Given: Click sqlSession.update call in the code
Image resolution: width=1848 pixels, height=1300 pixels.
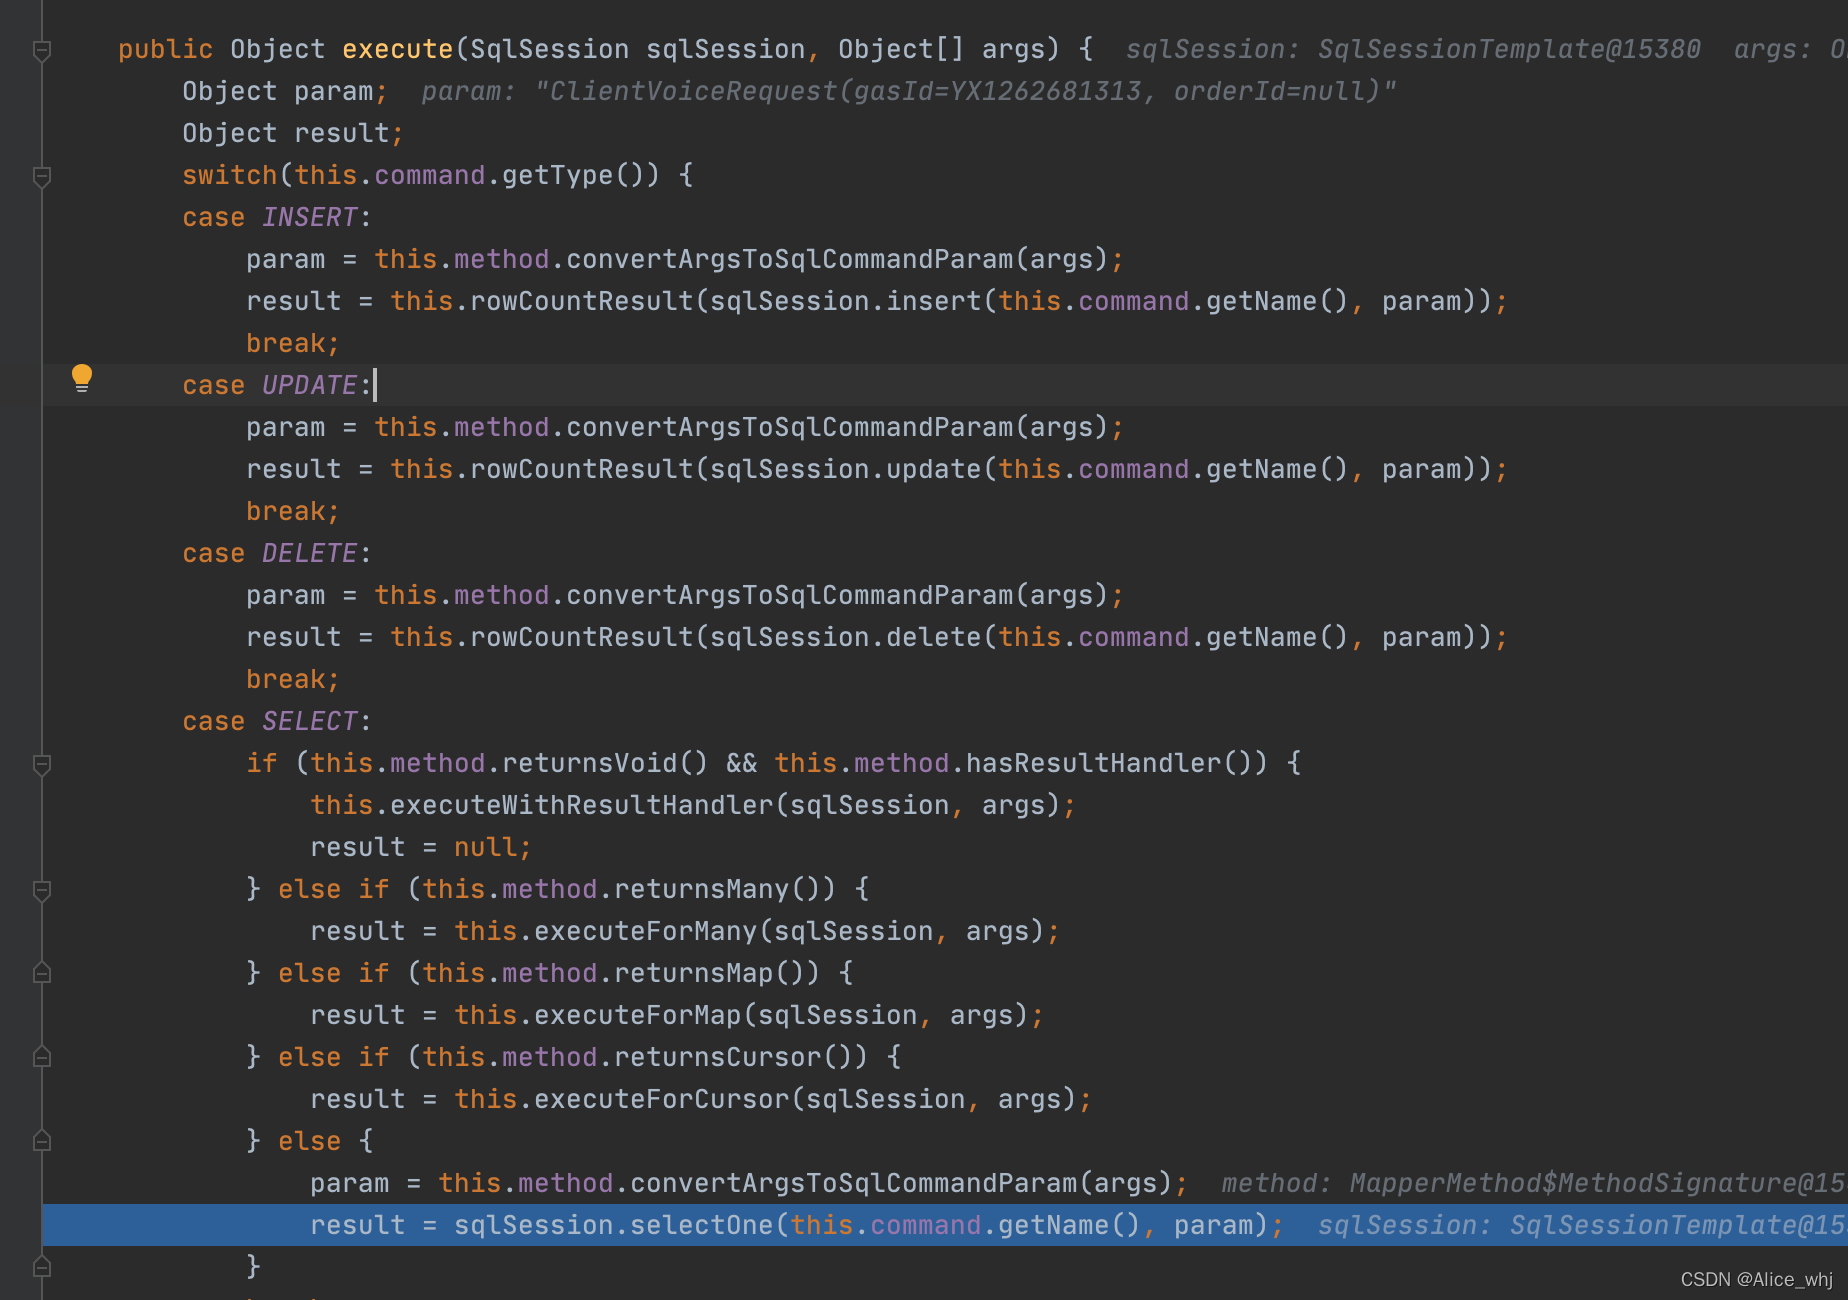Looking at the screenshot, I should pos(846,469).
